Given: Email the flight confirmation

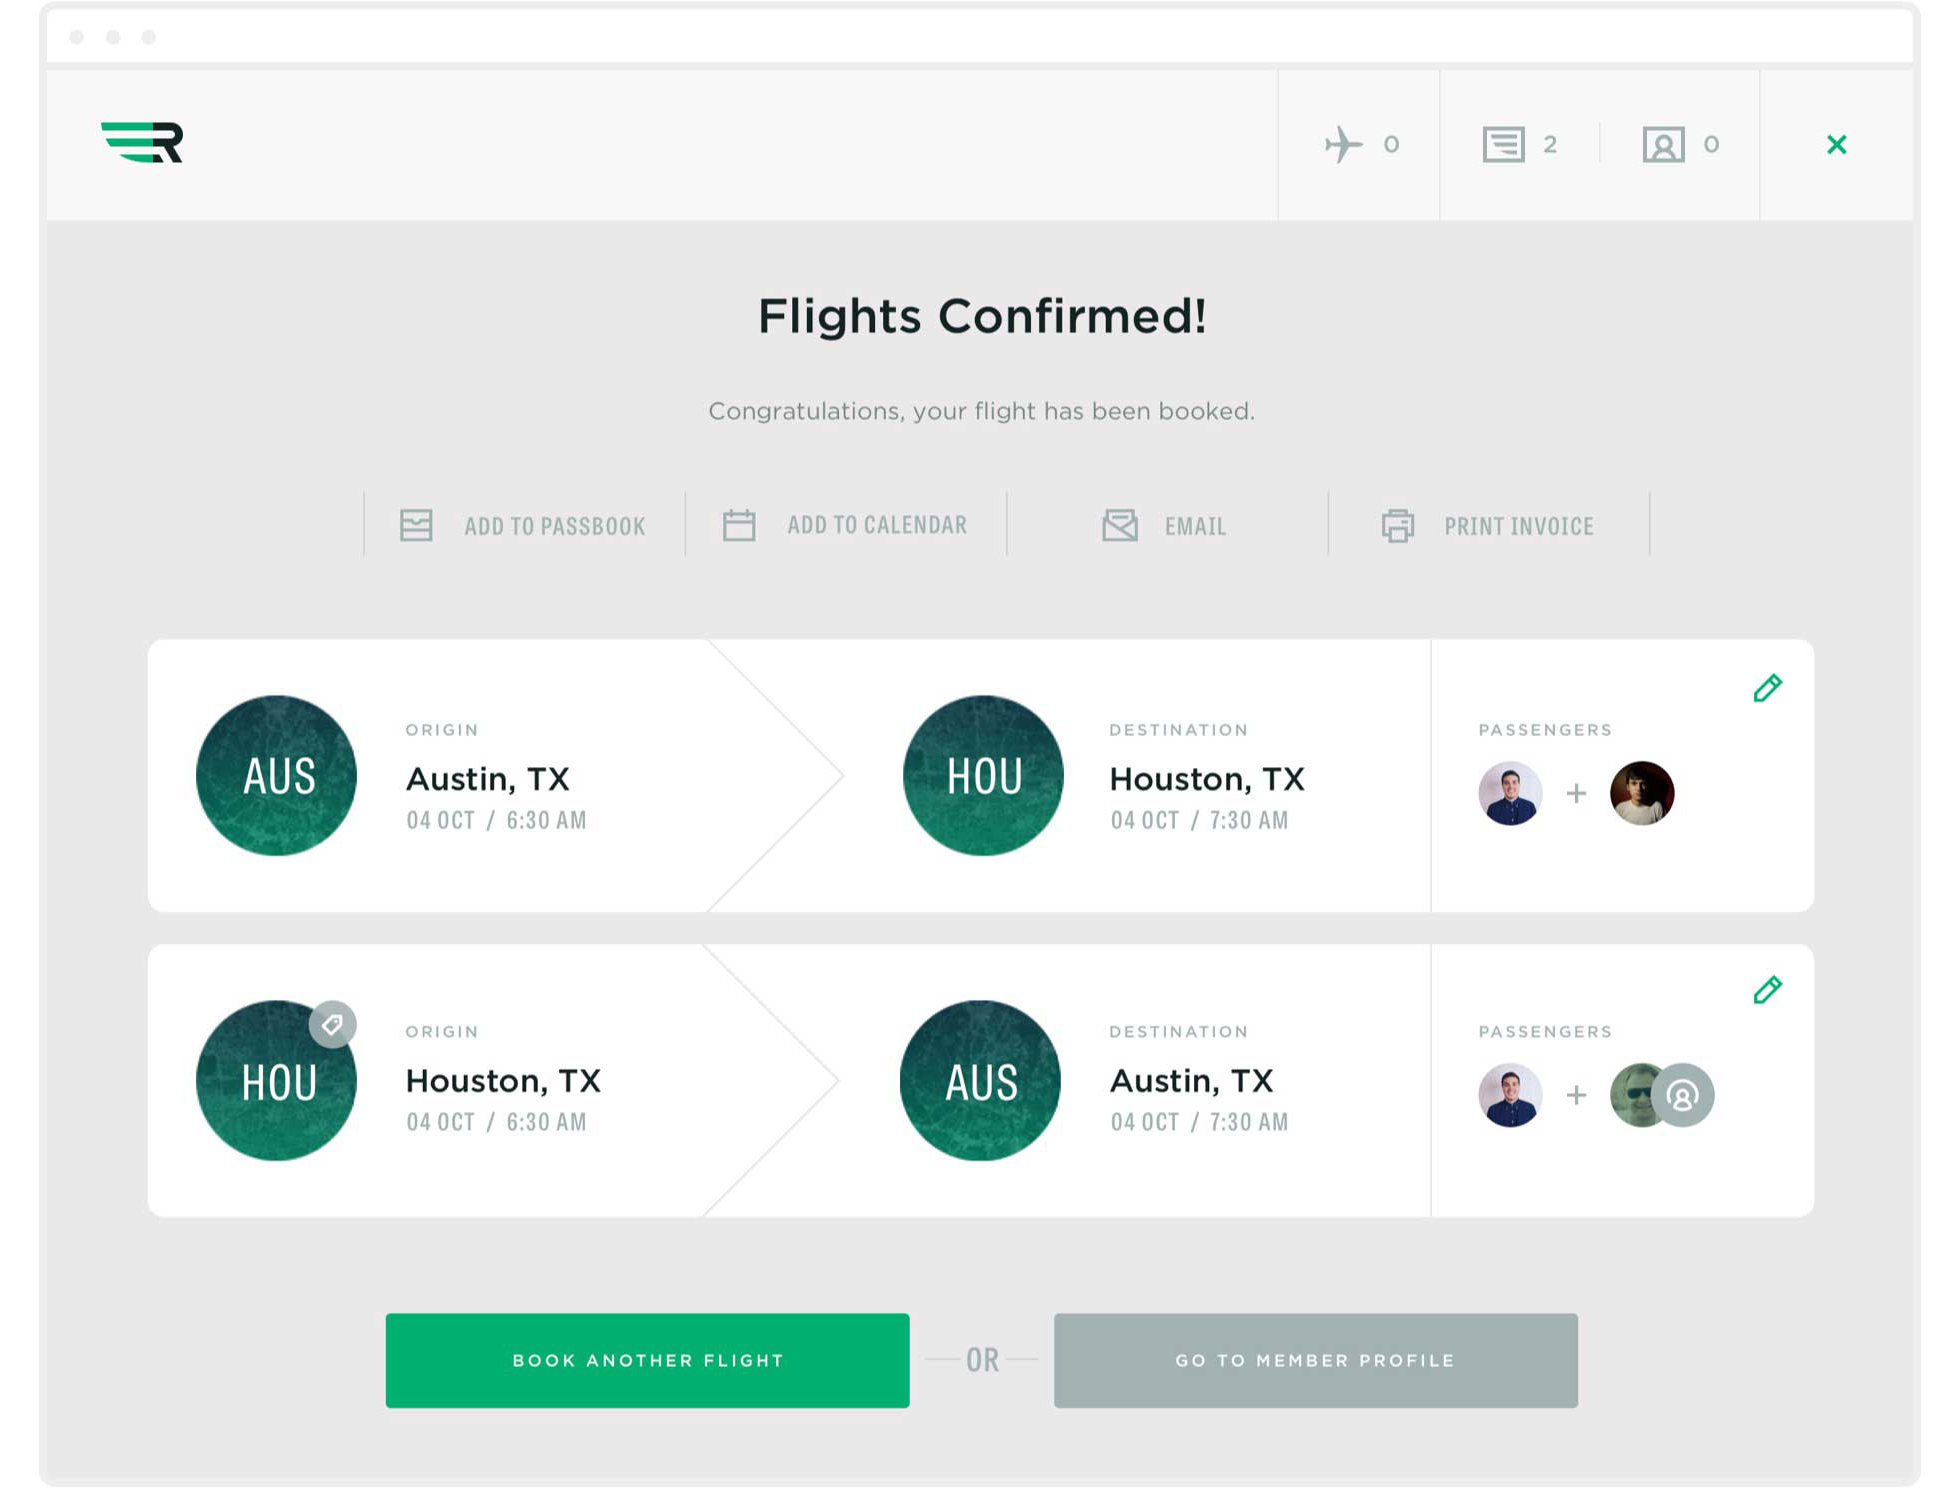Looking at the screenshot, I should (1166, 525).
